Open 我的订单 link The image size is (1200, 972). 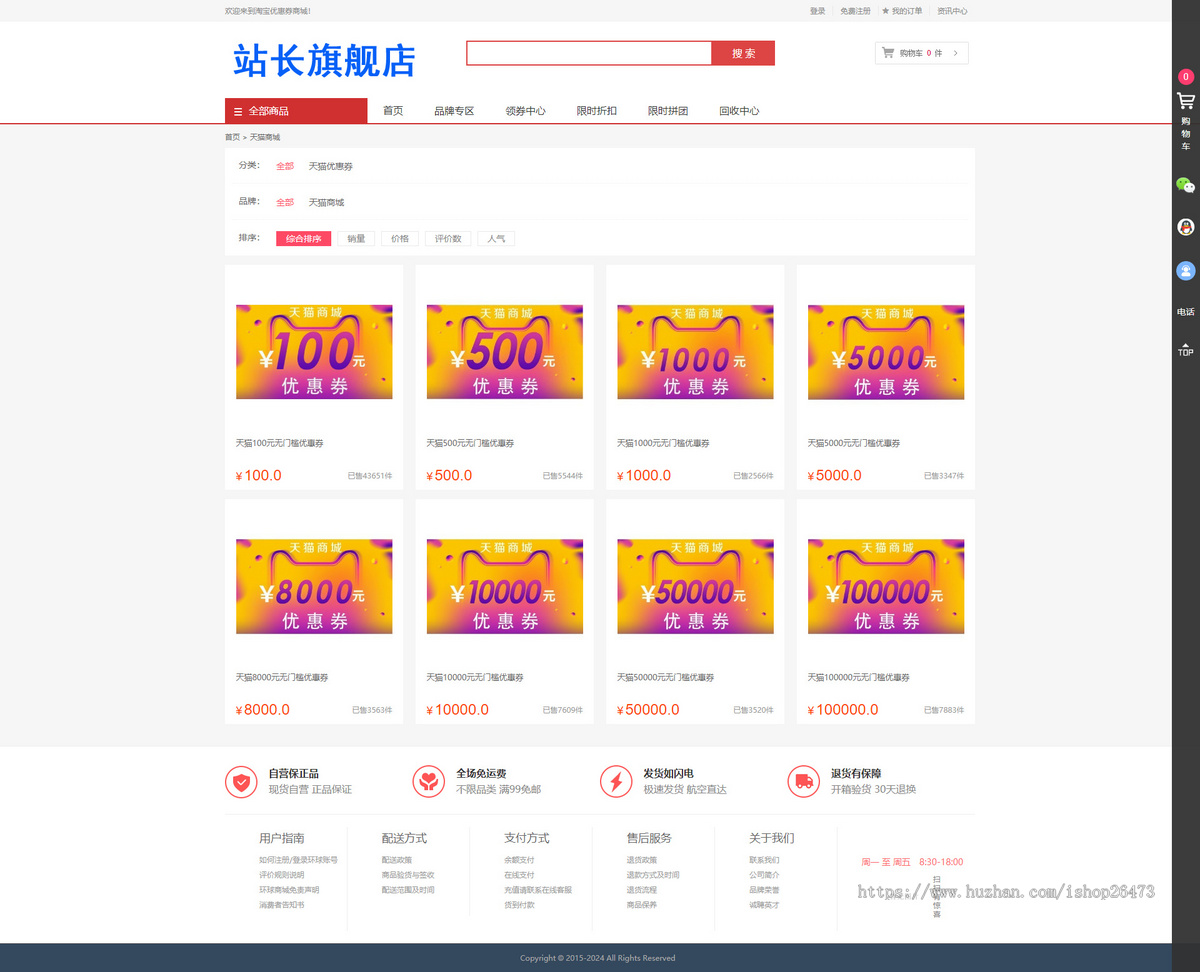907,11
